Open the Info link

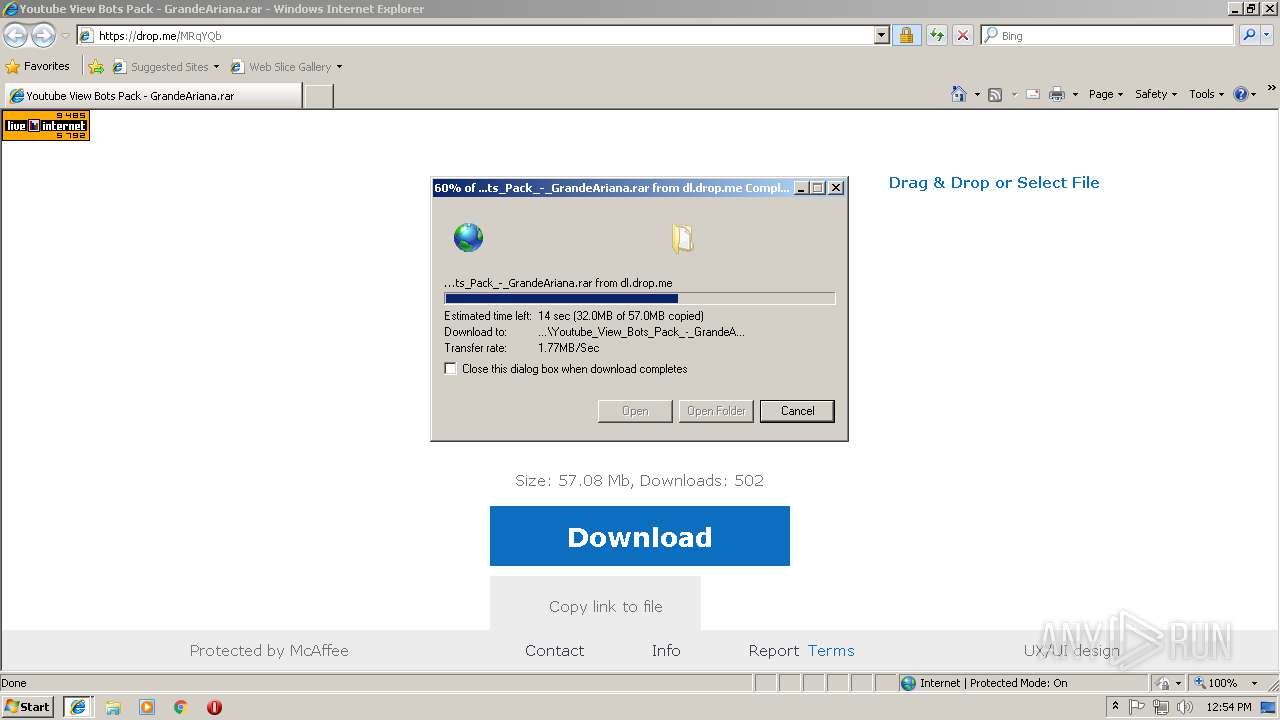666,650
